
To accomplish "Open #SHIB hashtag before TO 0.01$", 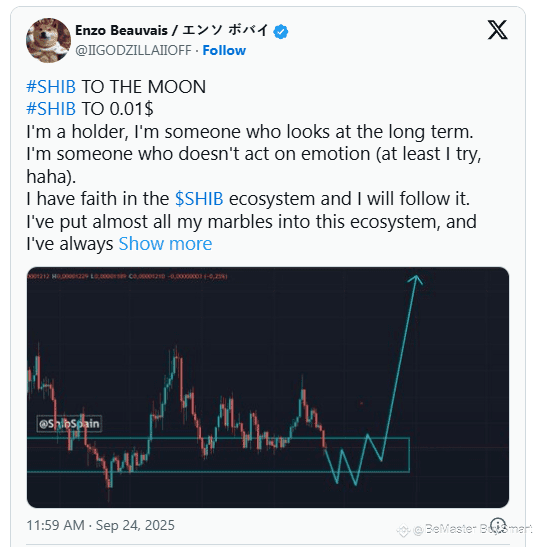I will [51, 108].
